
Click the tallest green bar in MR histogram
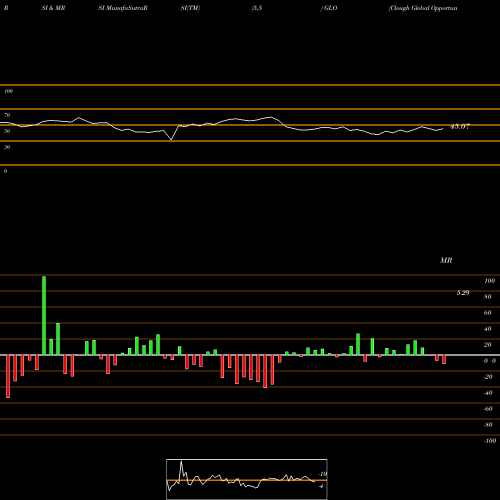(x=44, y=315)
